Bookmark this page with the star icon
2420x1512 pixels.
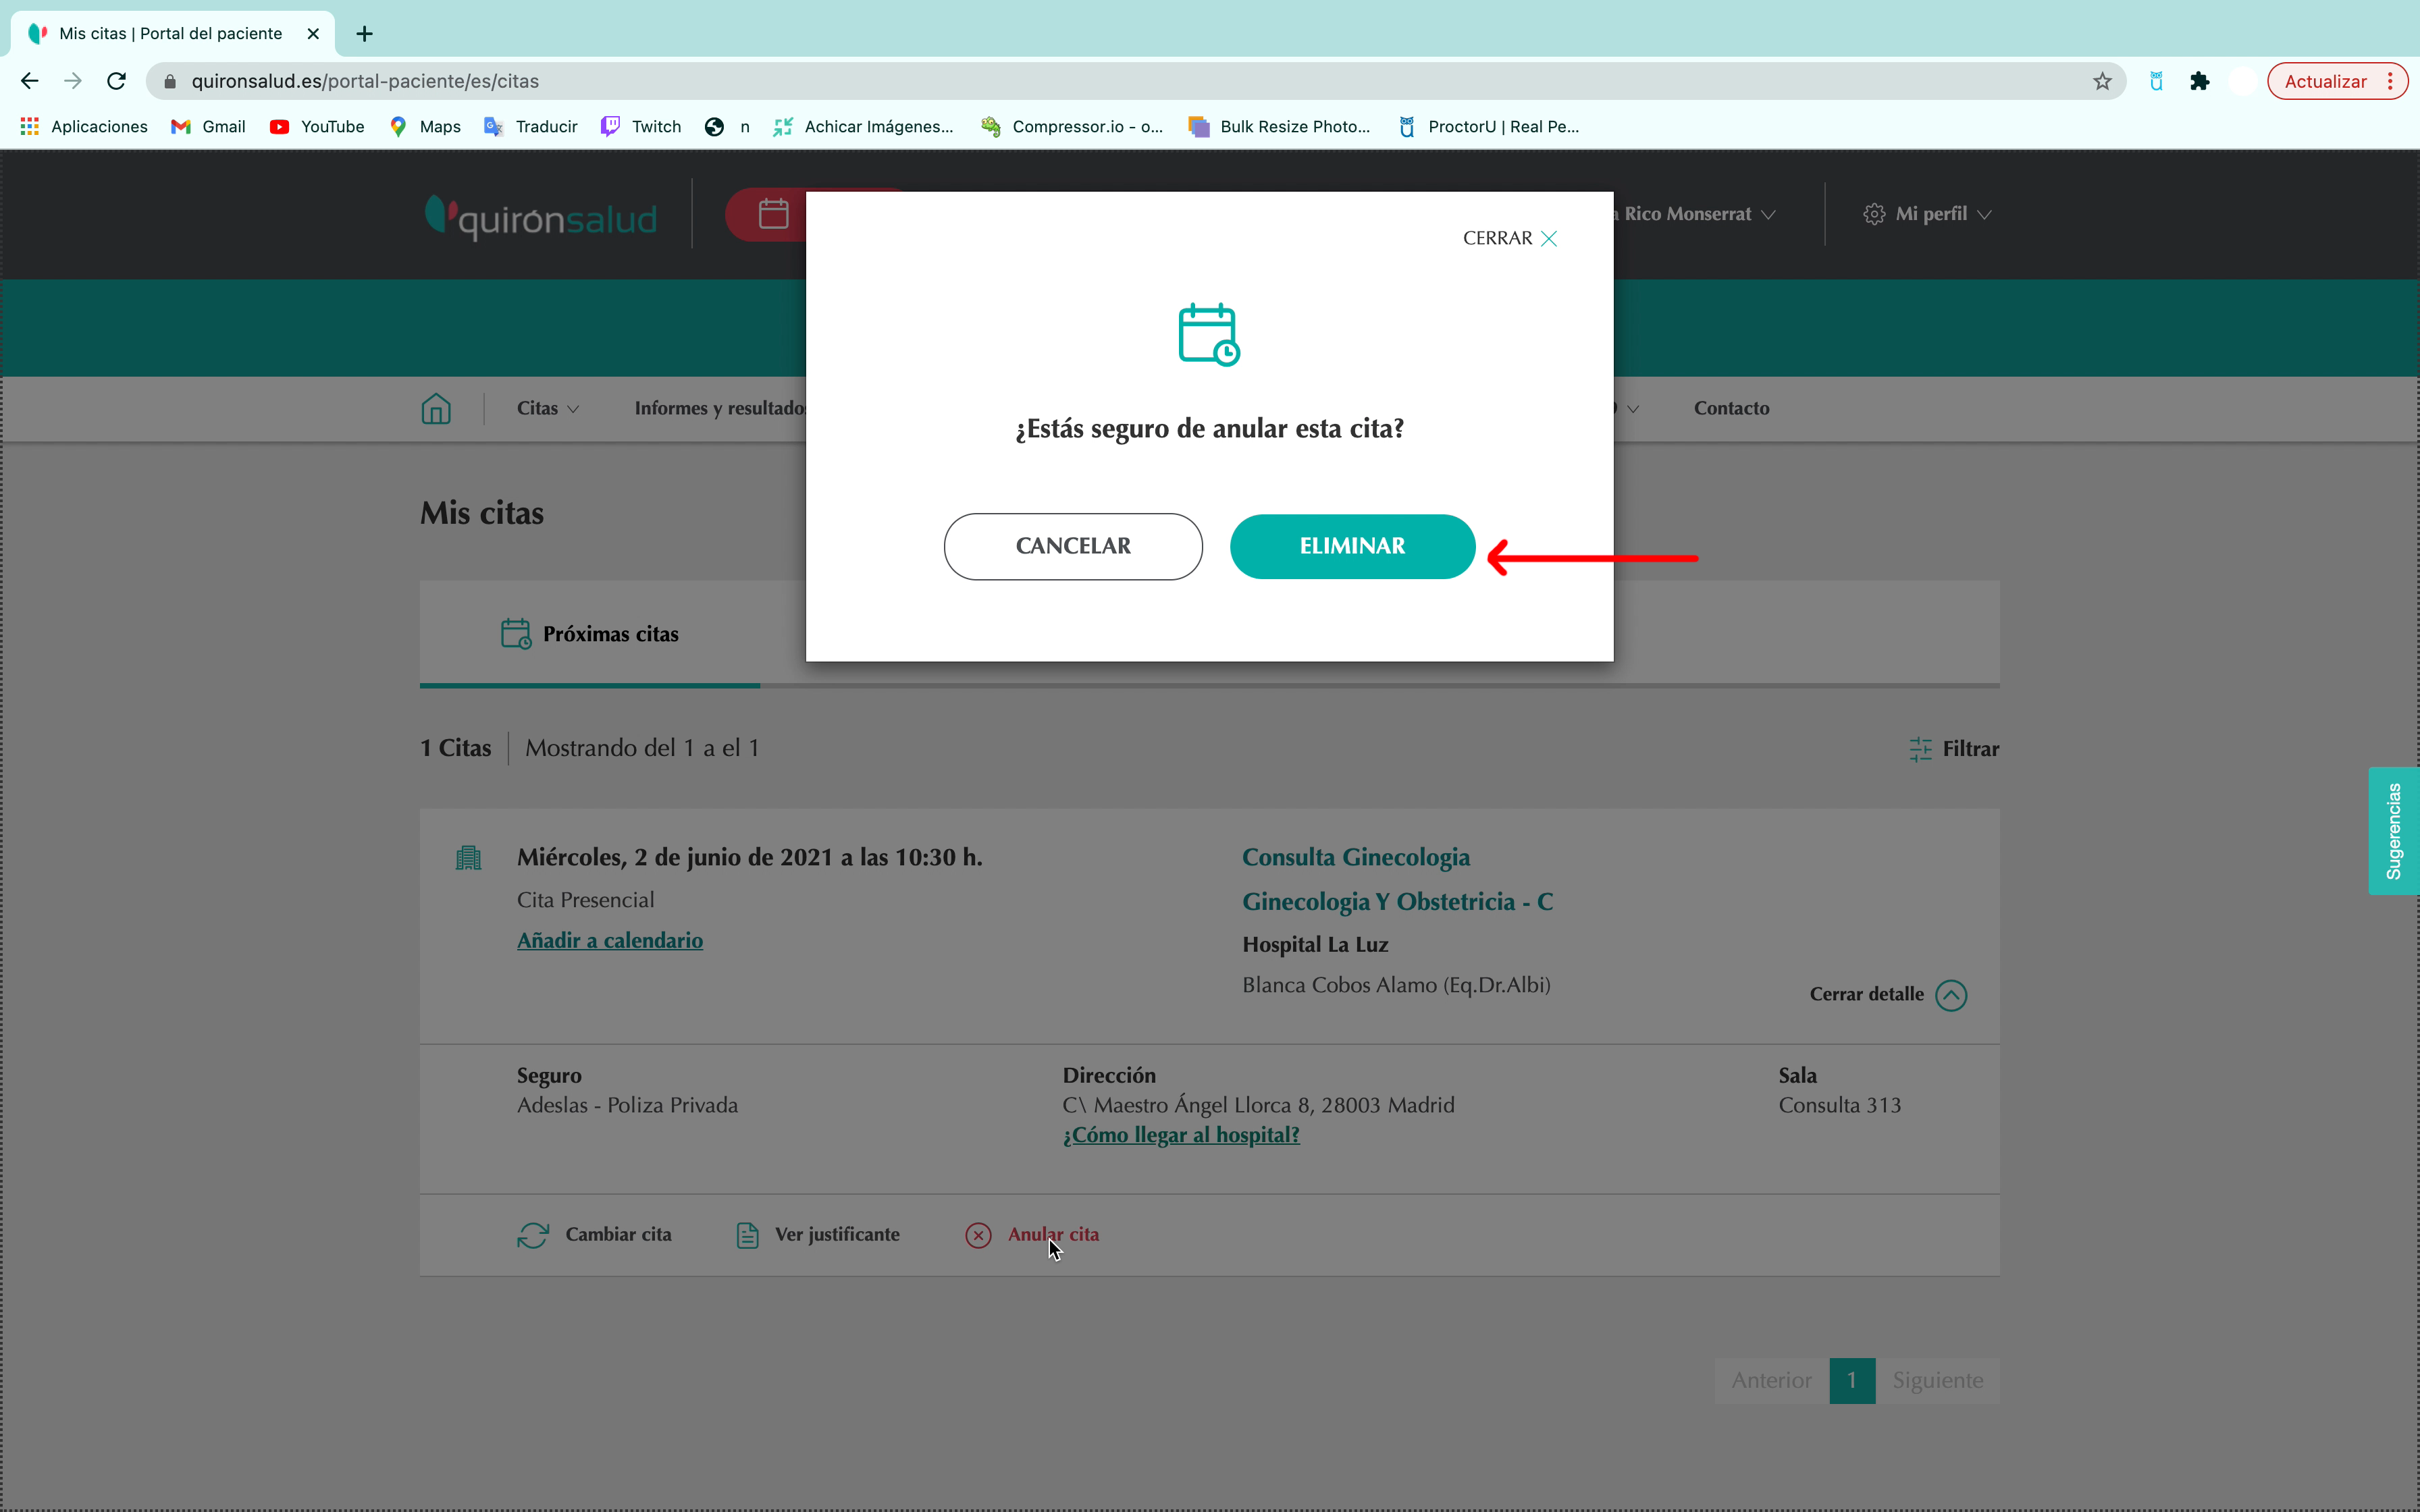[2102, 81]
